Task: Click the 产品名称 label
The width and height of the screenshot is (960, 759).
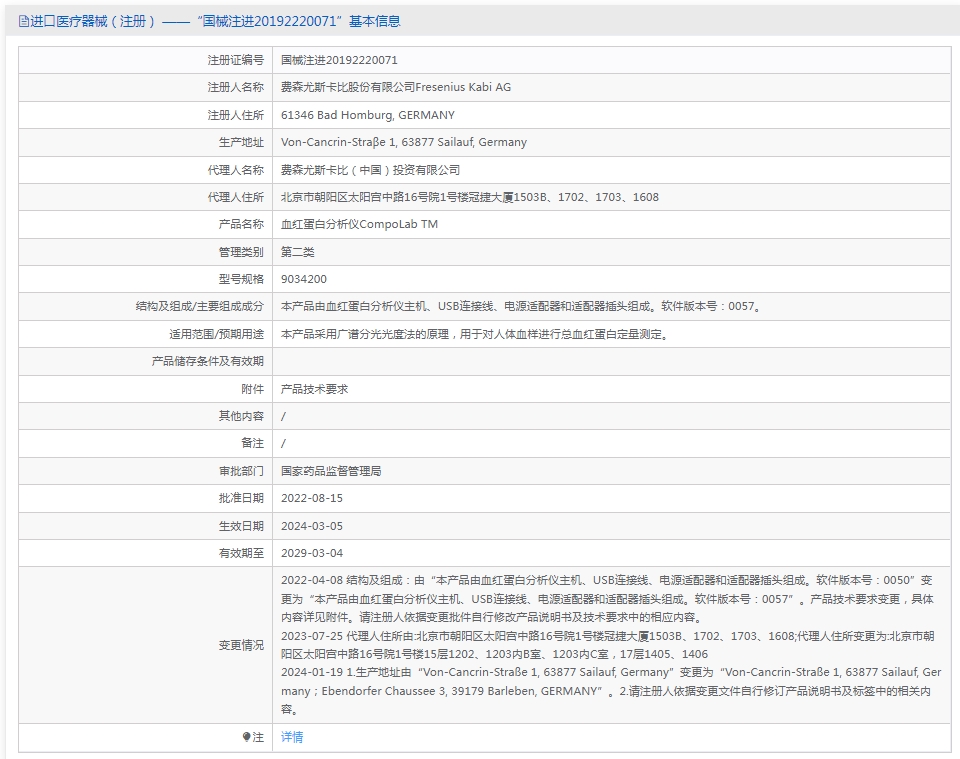Action: [241, 224]
